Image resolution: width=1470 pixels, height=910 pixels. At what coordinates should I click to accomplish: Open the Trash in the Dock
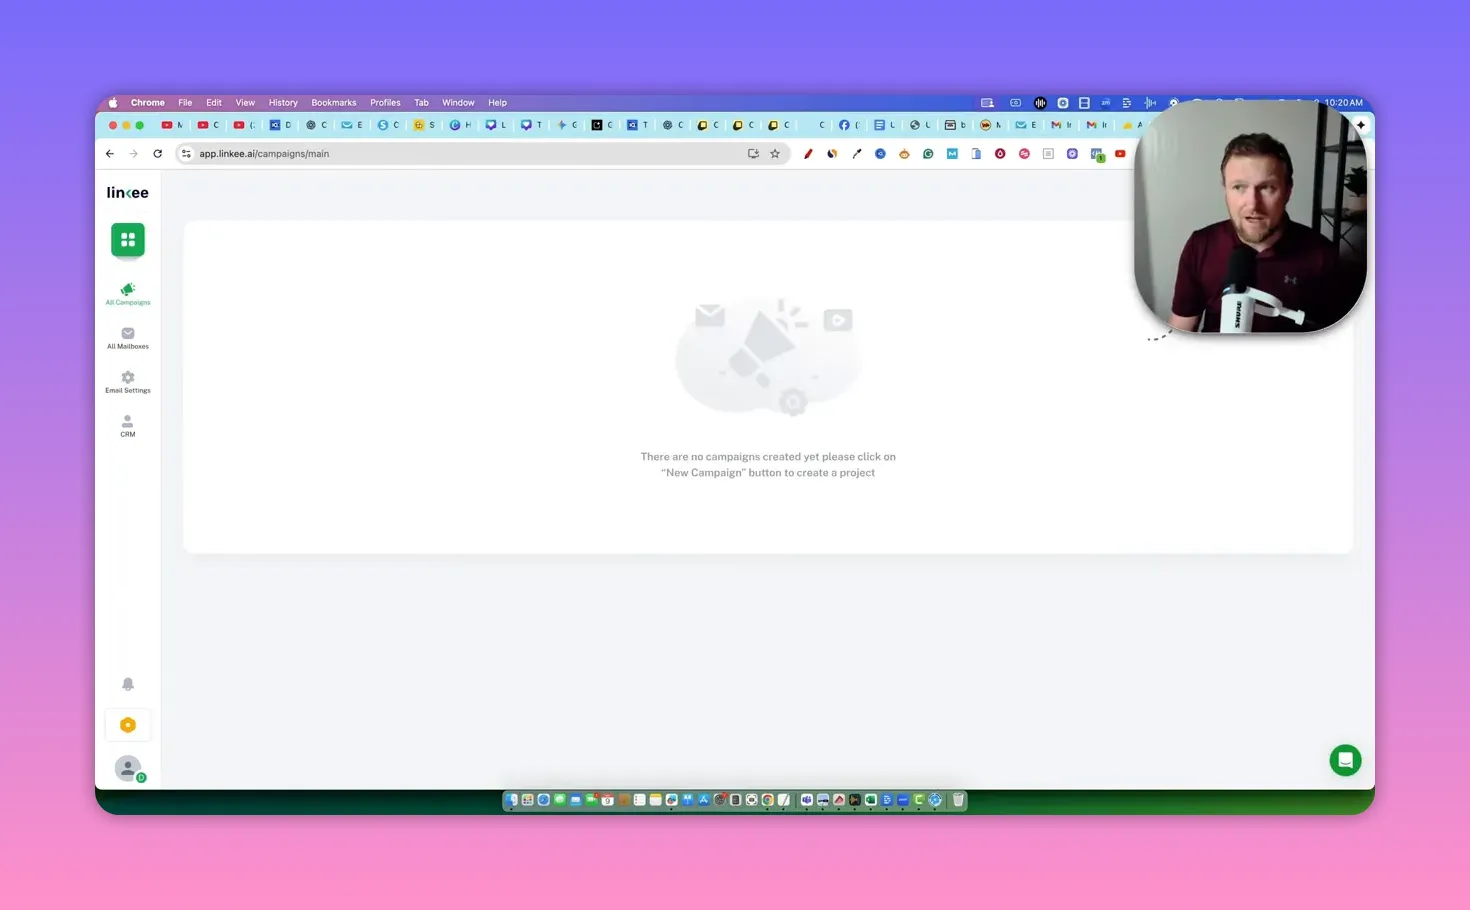click(x=957, y=800)
